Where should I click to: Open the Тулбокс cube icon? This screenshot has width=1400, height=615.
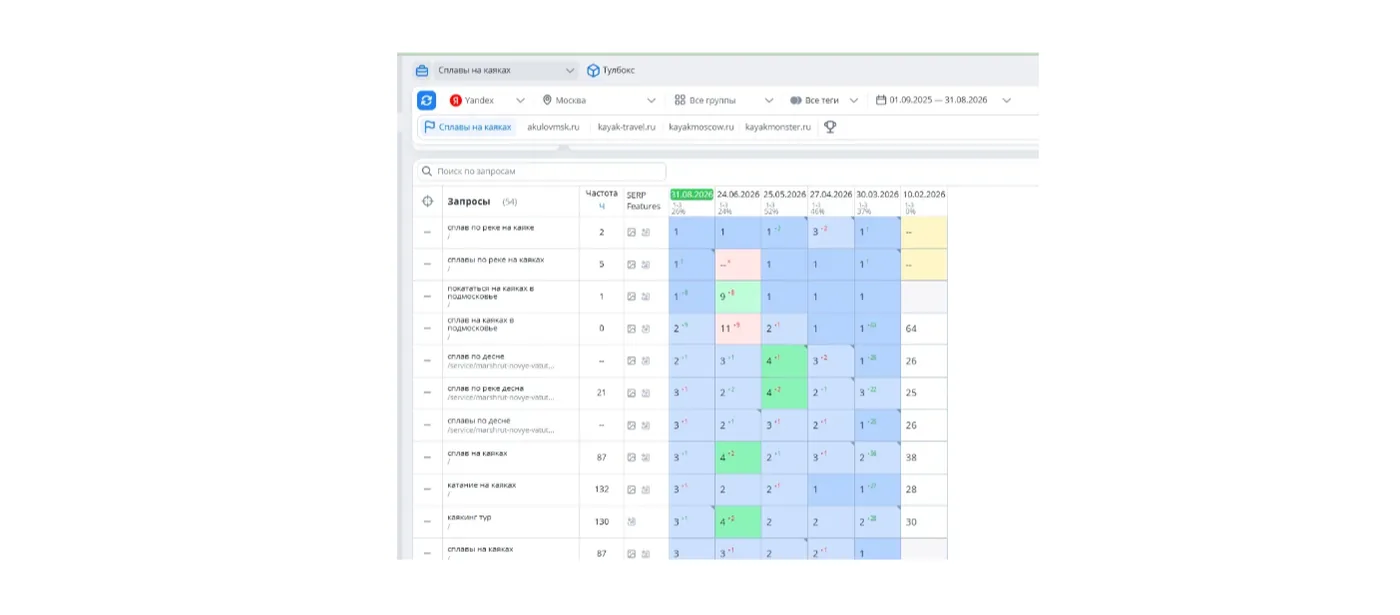(593, 71)
